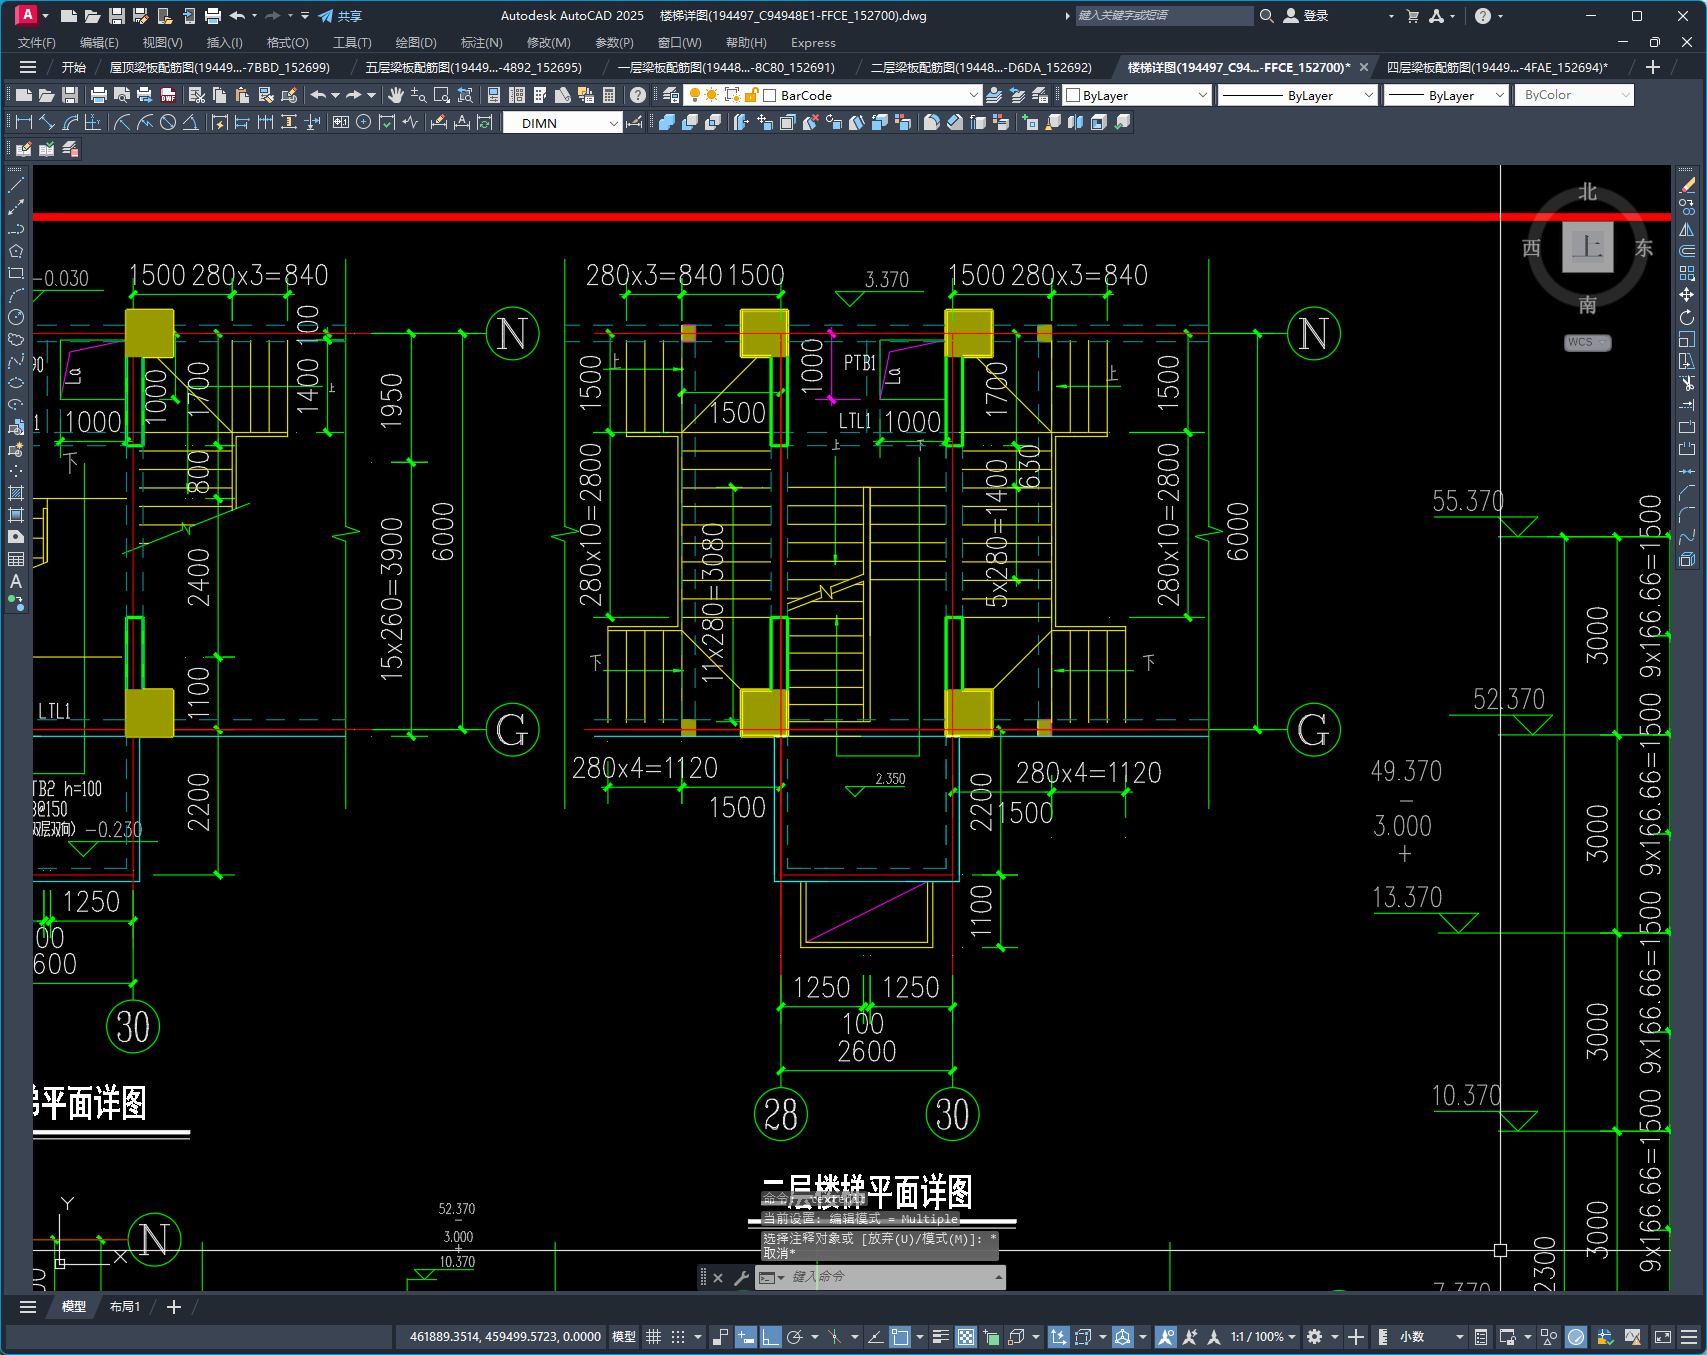The image size is (1707, 1355).
Task: Select the Rotate tool in modify toolbar
Action: tap(1687, 317)
